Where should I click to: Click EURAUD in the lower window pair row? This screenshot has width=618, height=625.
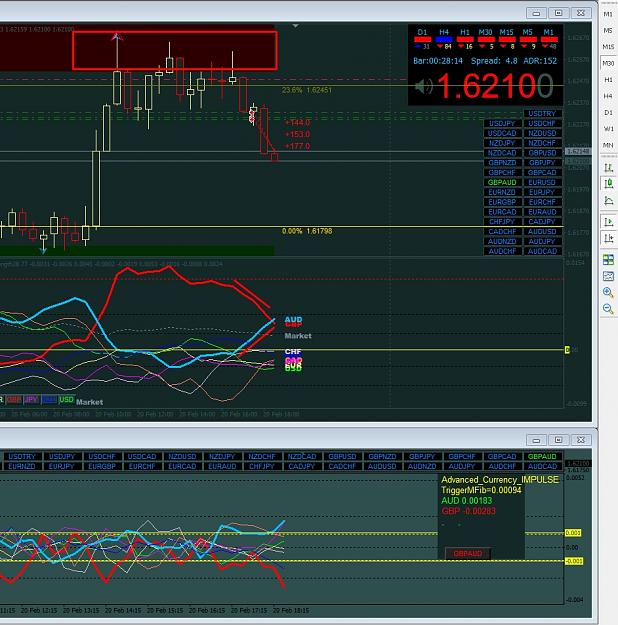tap(222, 466)
